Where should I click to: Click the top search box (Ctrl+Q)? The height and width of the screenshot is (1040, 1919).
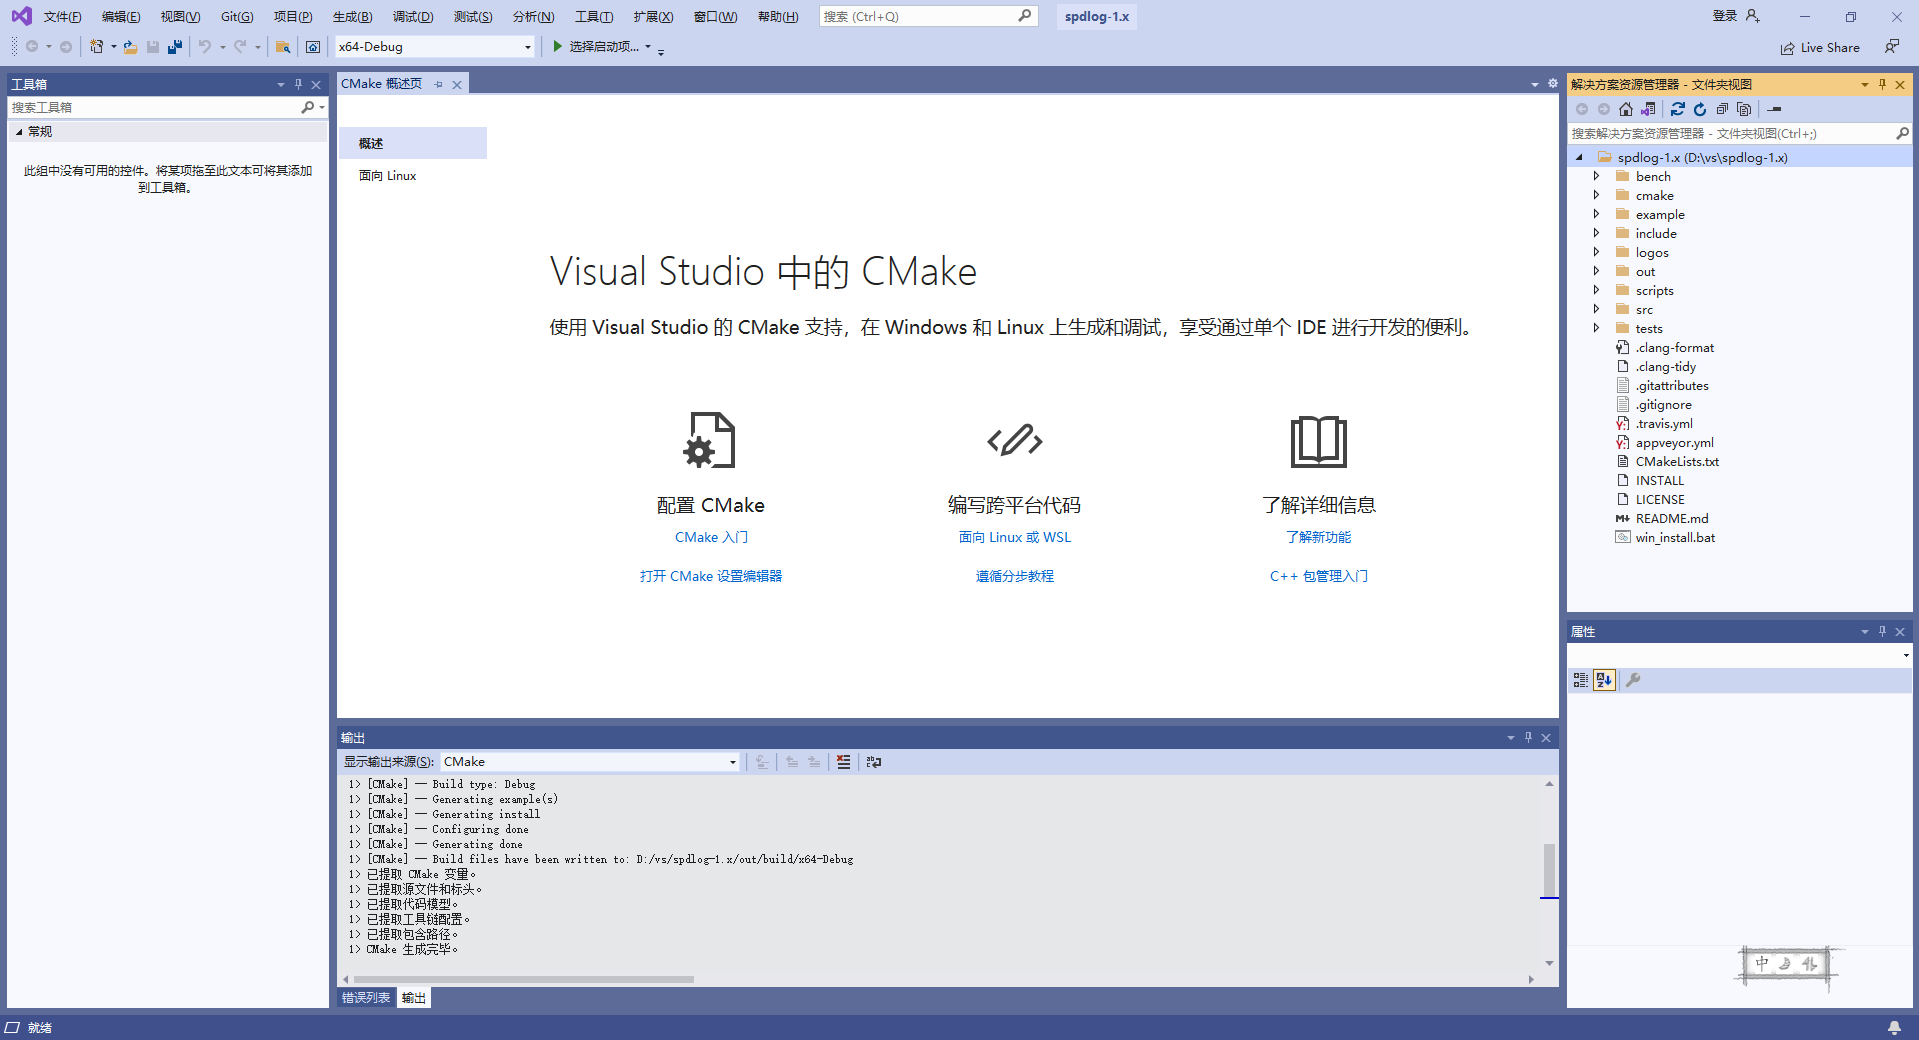click(928, 16)
